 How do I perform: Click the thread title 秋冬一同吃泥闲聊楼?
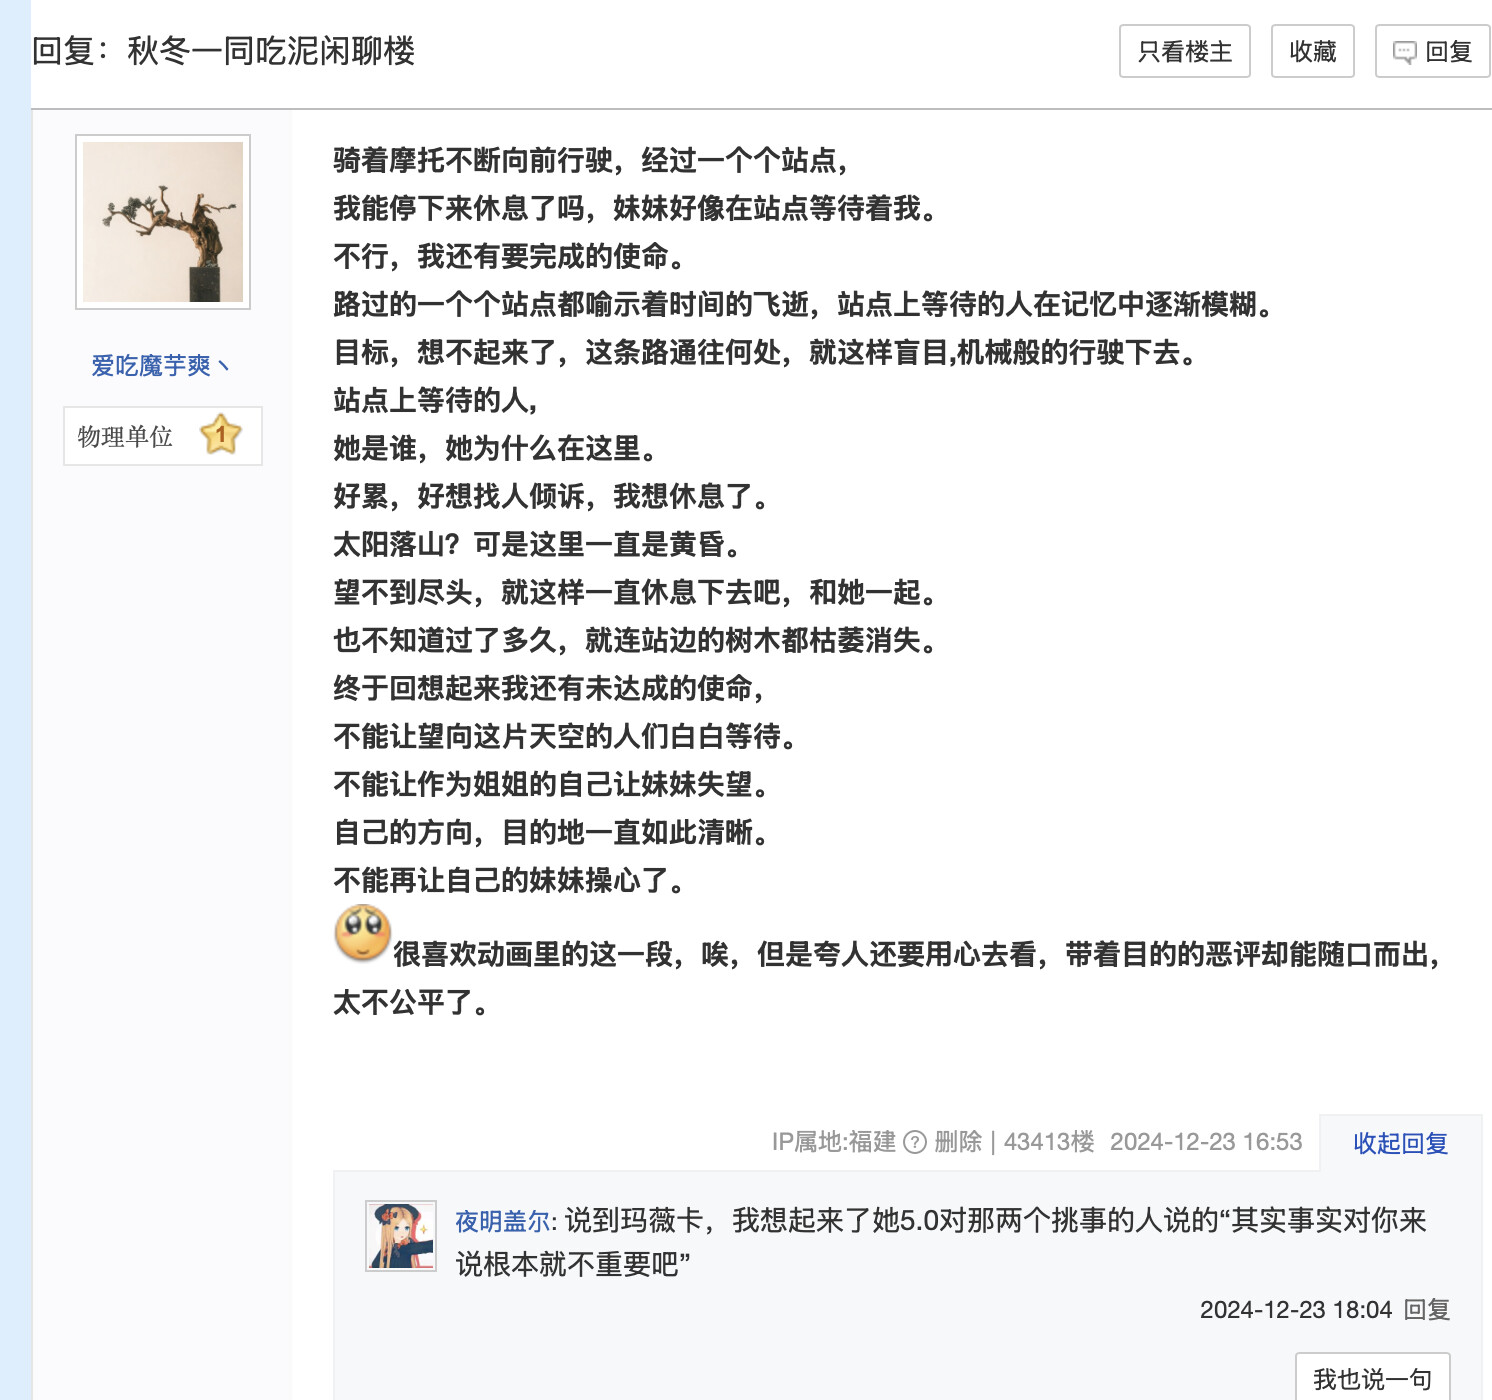point(270,51)
